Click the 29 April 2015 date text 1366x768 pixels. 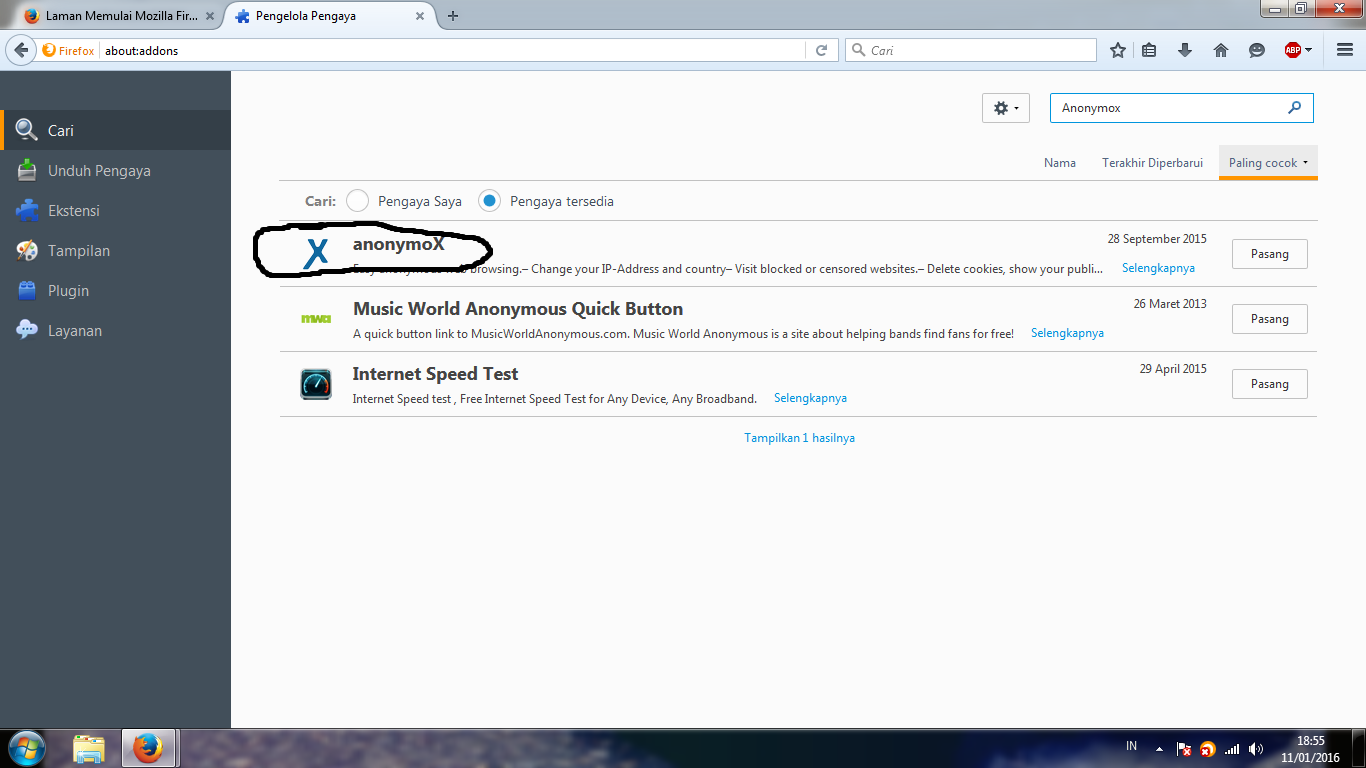click(1173, 369)
